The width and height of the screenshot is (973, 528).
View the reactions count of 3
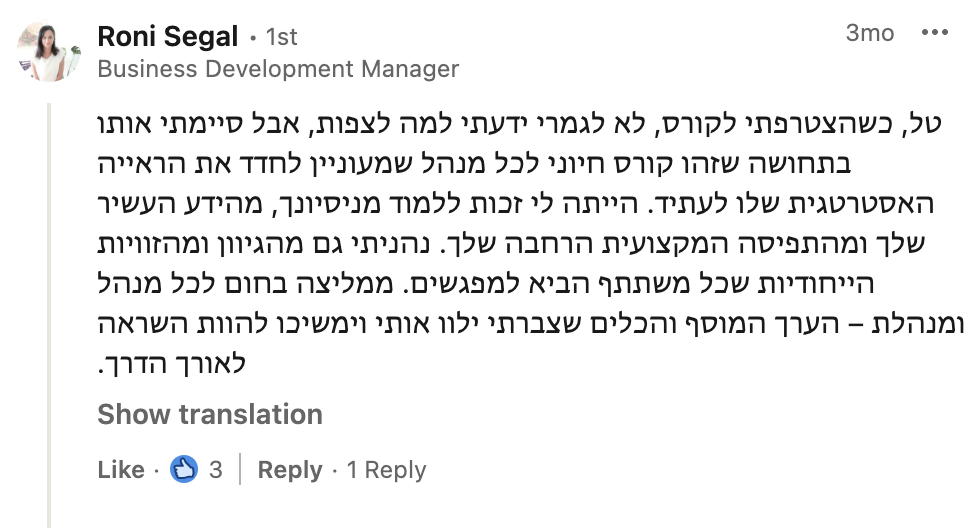pyautogui.click(x=216, y=470)
